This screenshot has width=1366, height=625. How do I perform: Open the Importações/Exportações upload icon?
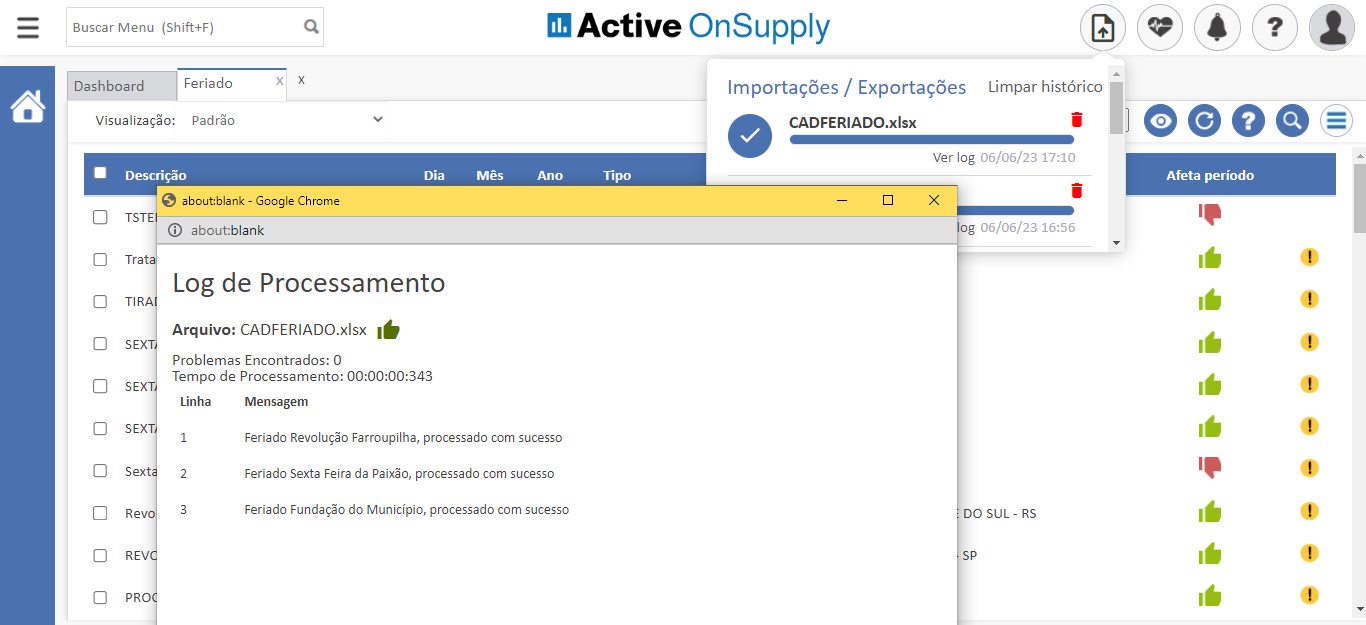[1102, 27]
